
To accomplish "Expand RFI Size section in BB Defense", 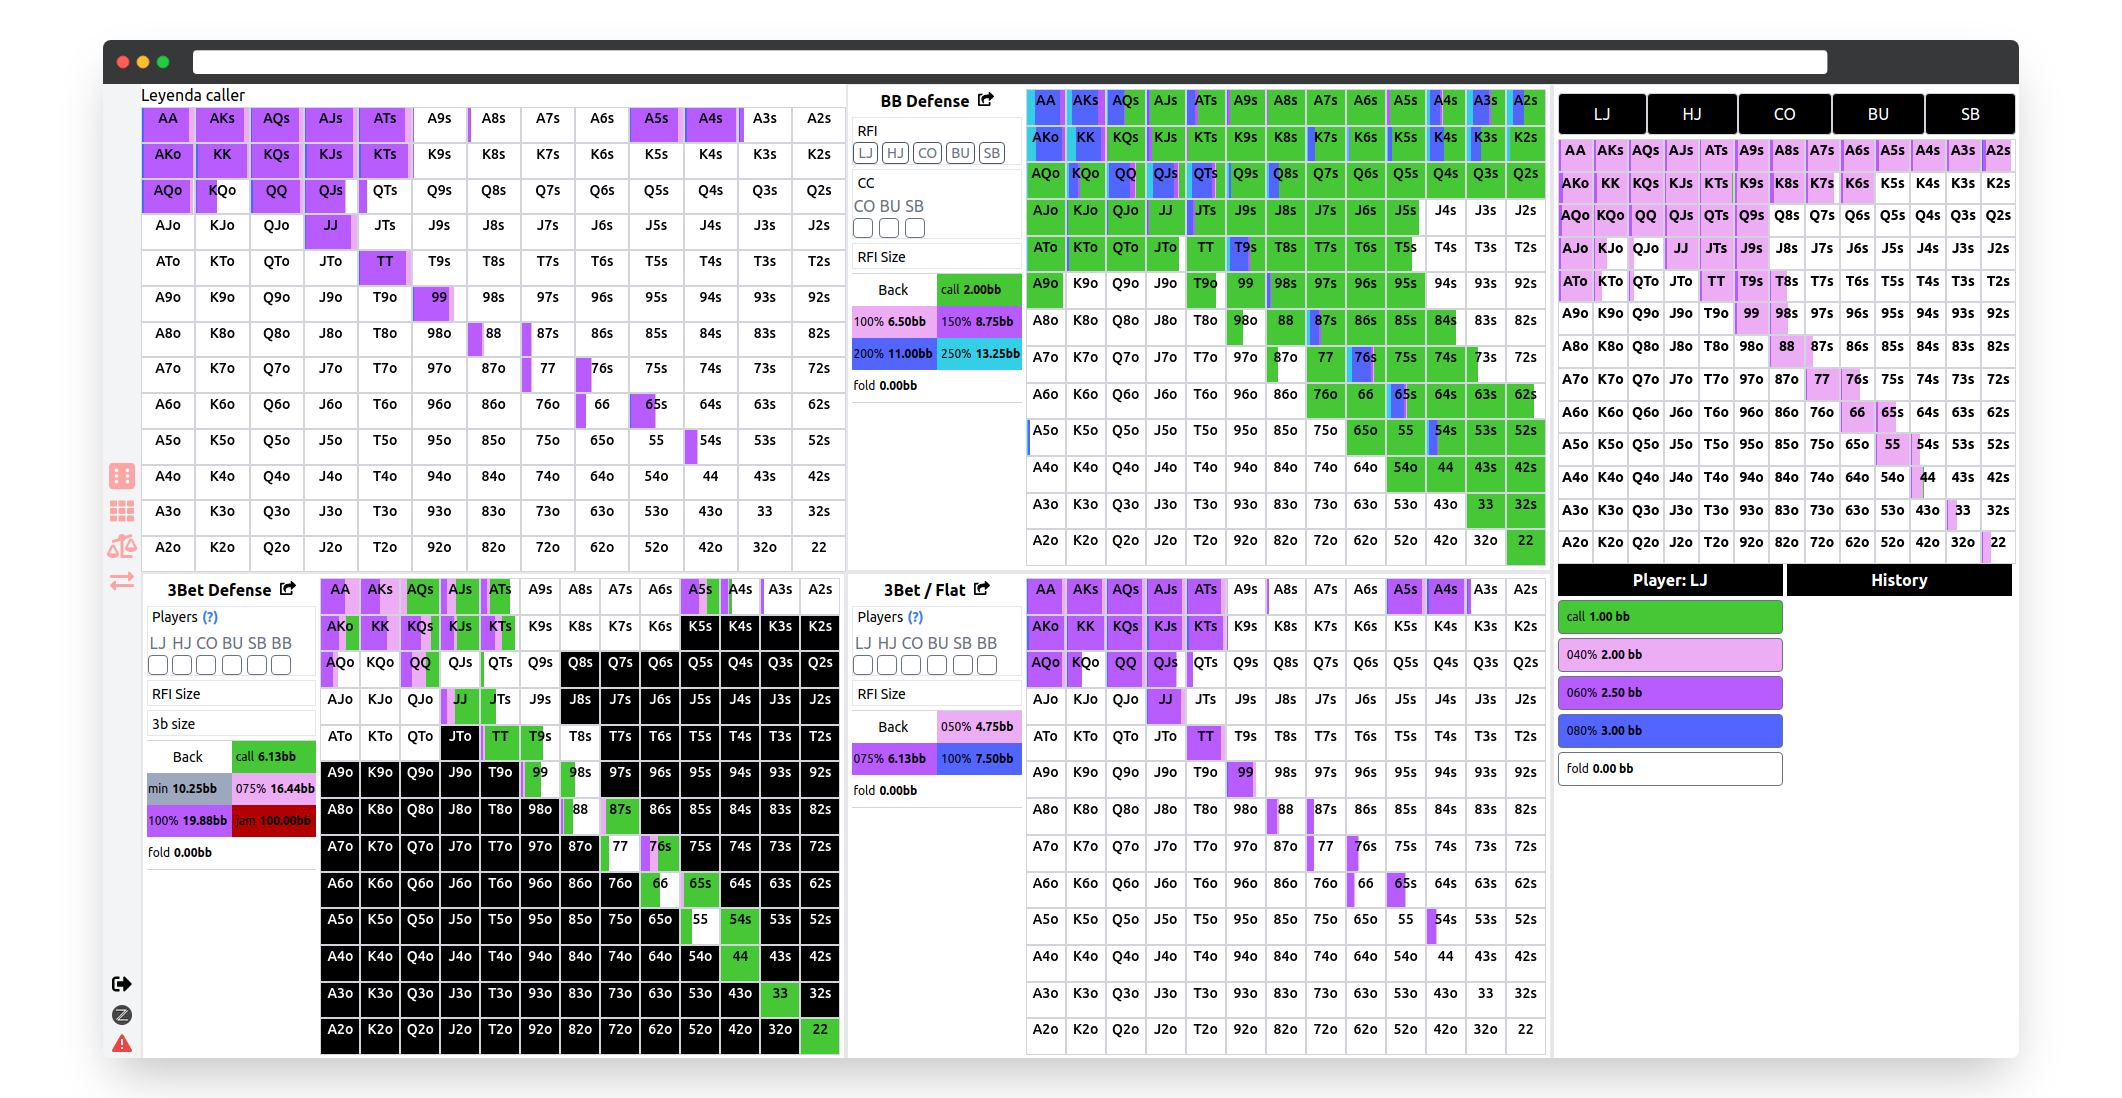I will (881, 257).
